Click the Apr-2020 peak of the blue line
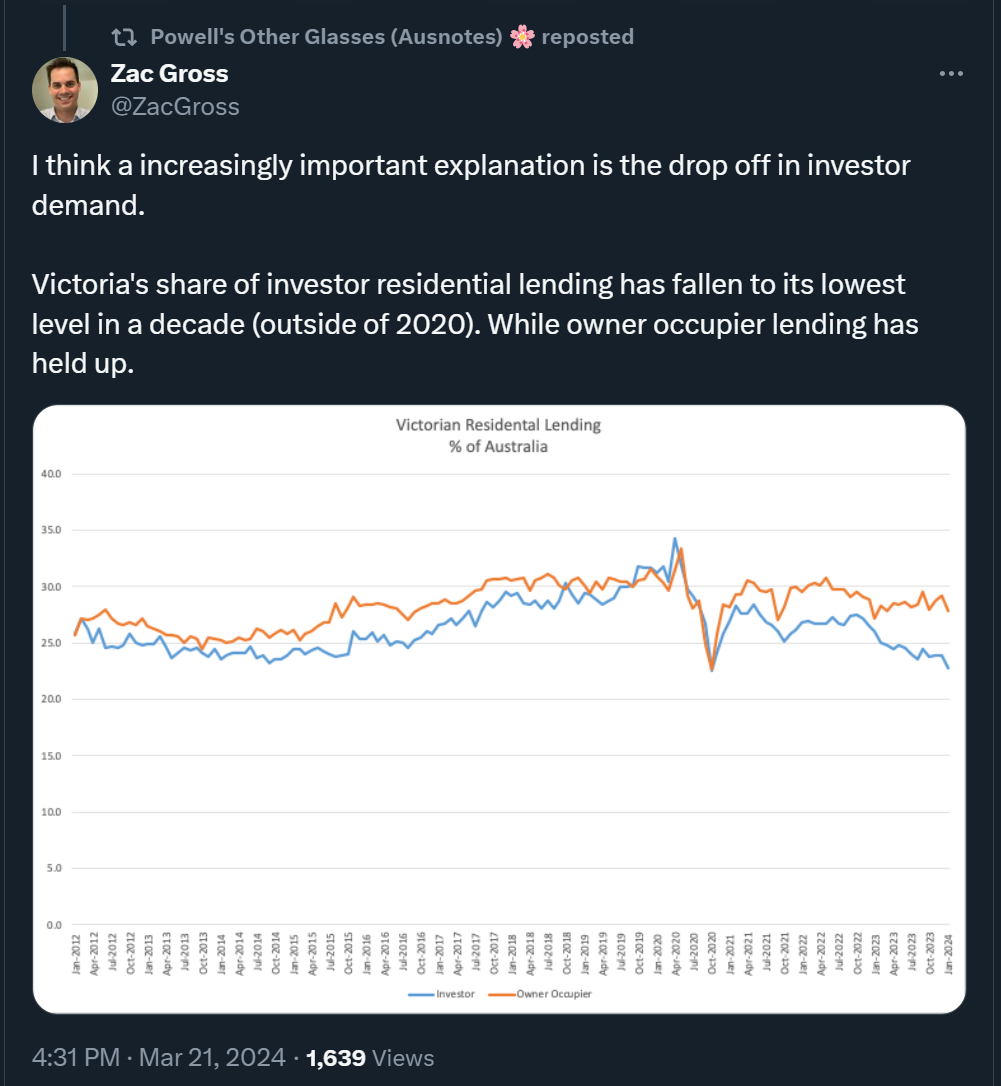 (x=675, y=538)
